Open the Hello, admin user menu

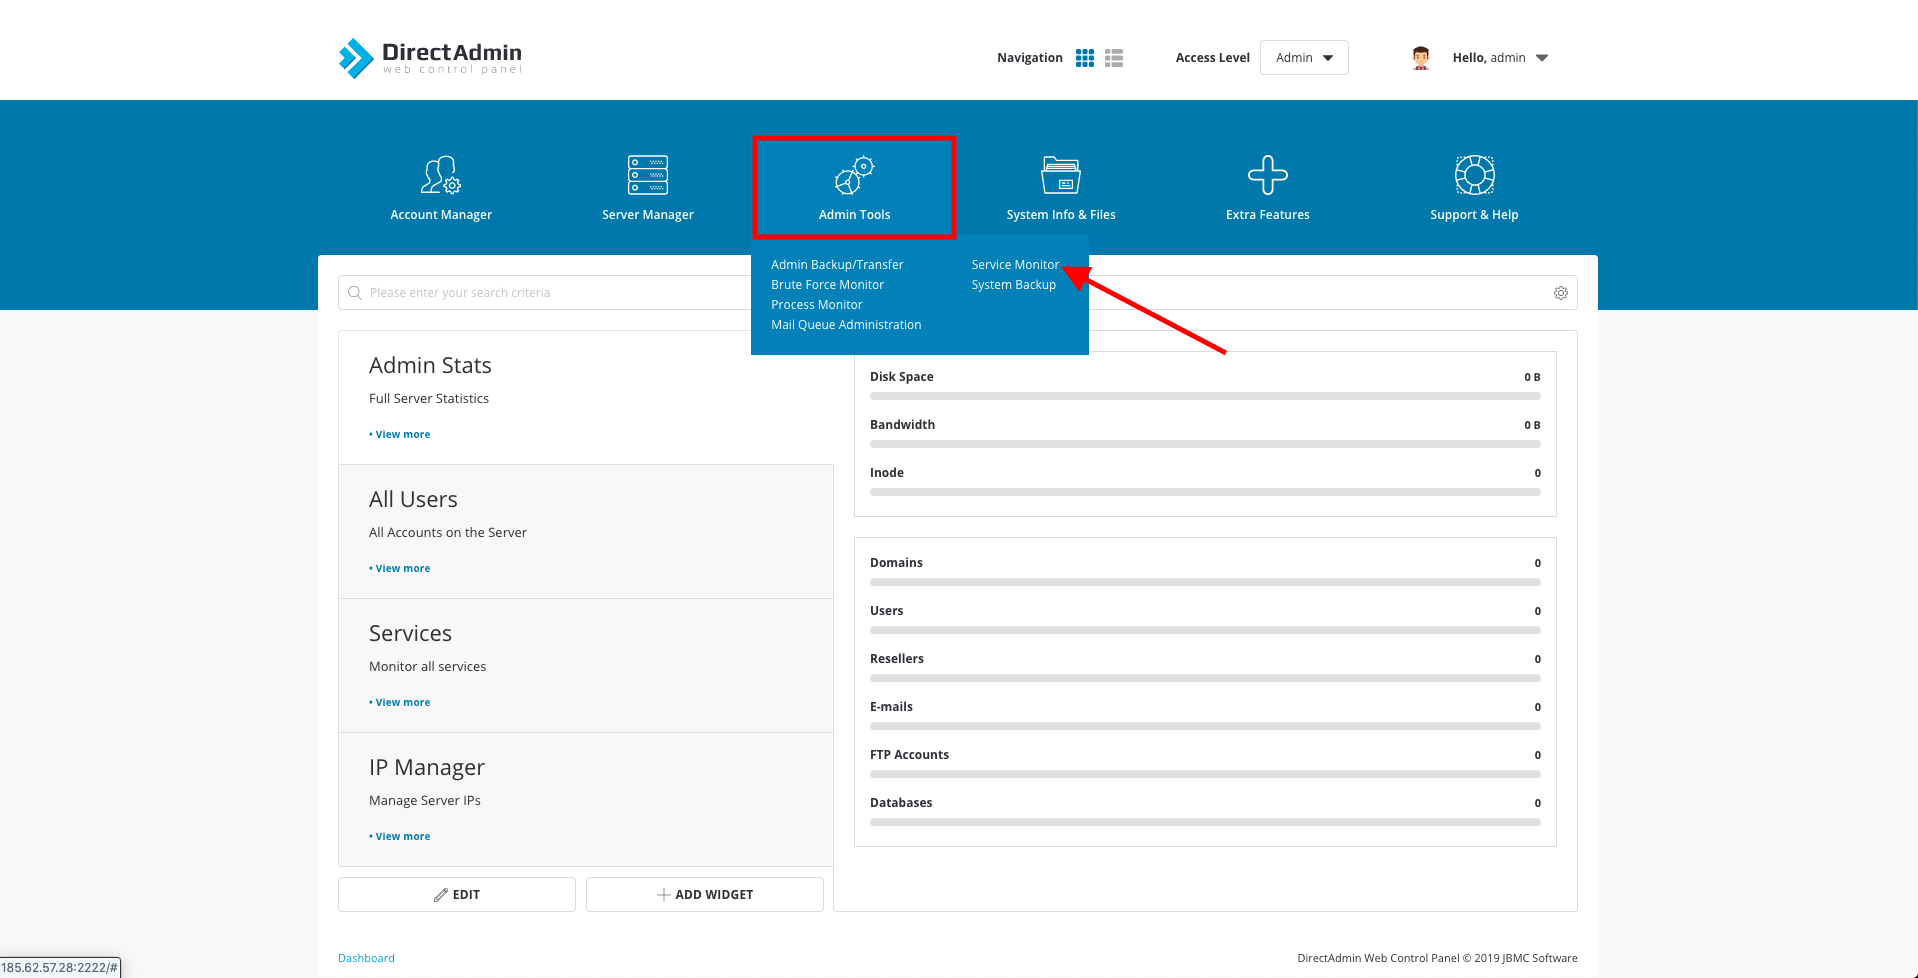(x=1499, y=58)
